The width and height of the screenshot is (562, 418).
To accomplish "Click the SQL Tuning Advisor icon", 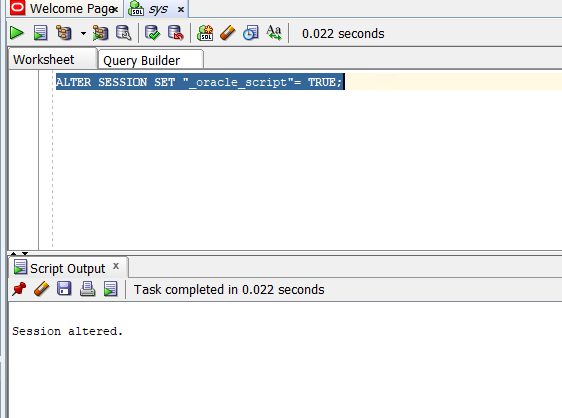I will click(x=124, y=33).
